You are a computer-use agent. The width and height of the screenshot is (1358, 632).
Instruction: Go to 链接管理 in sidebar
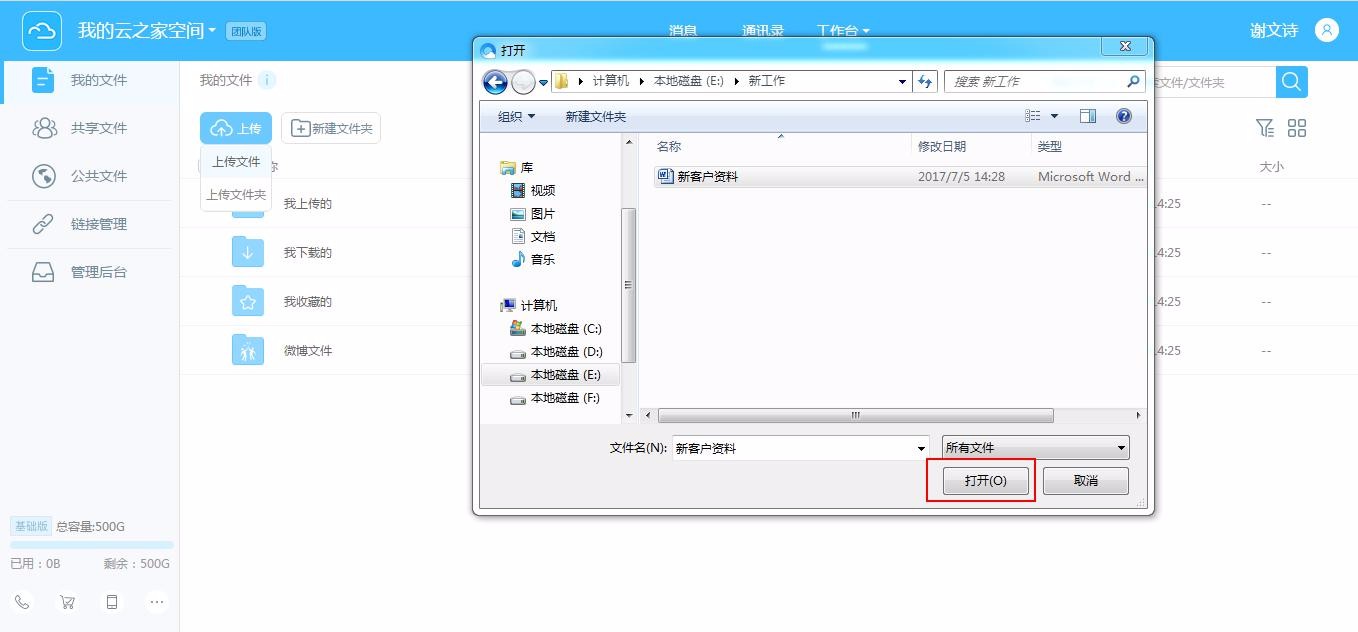tap(98, 224)
